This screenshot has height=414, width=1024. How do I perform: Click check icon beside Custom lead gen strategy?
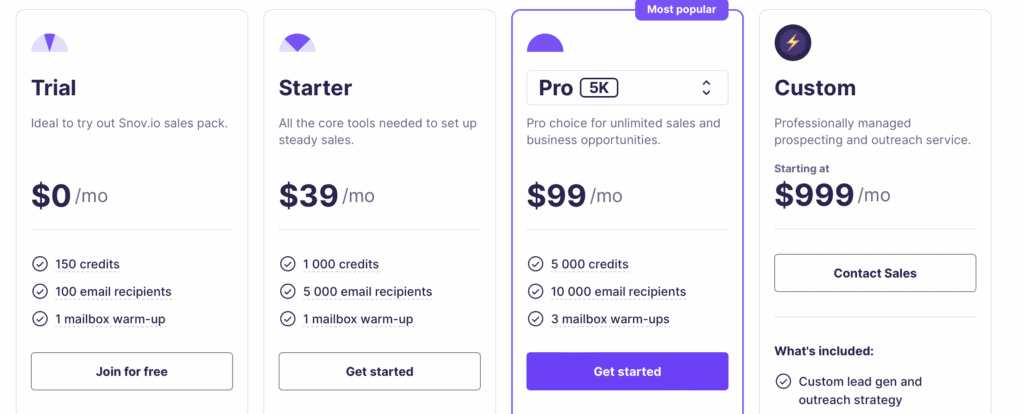[x=783, y=381]
